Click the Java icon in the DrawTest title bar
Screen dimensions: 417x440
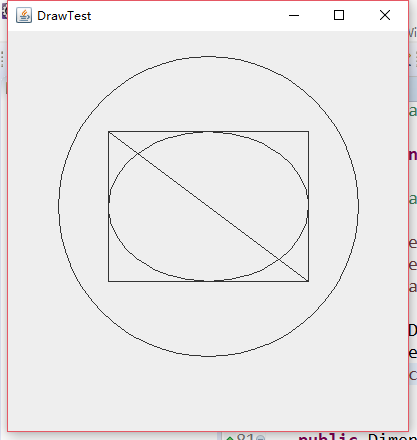click(x=24, y=15)
